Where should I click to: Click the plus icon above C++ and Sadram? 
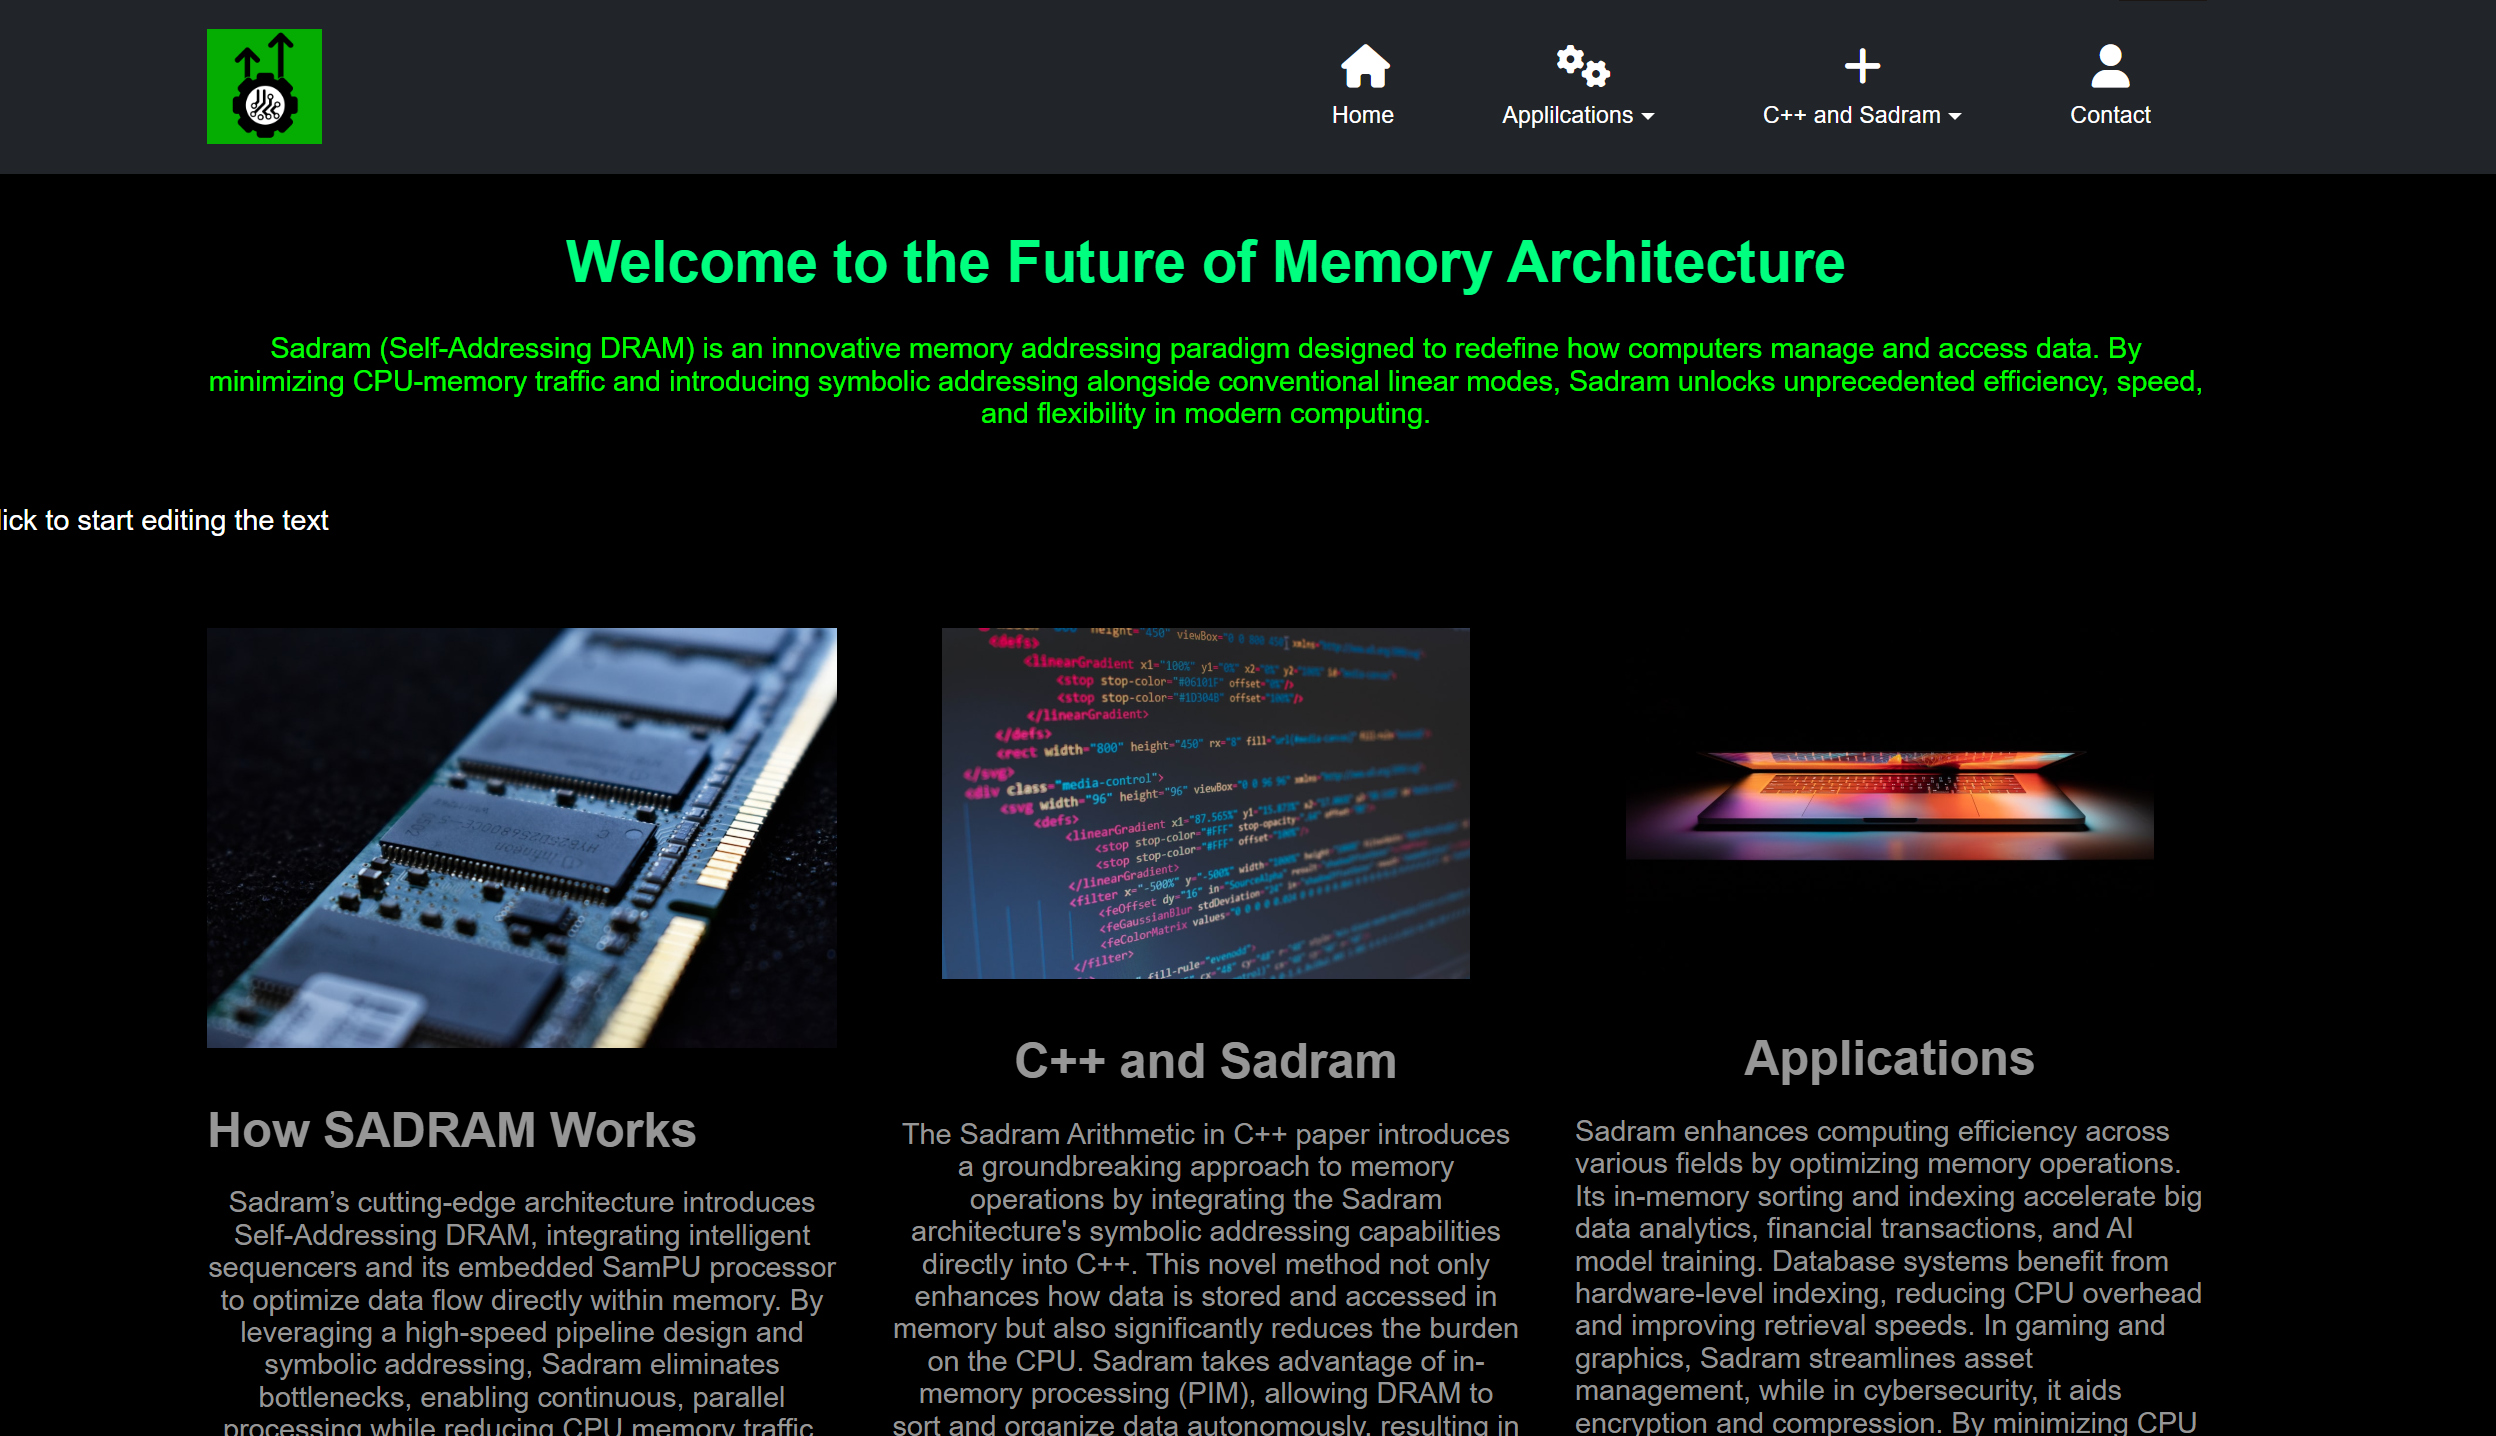[1861, 66]
